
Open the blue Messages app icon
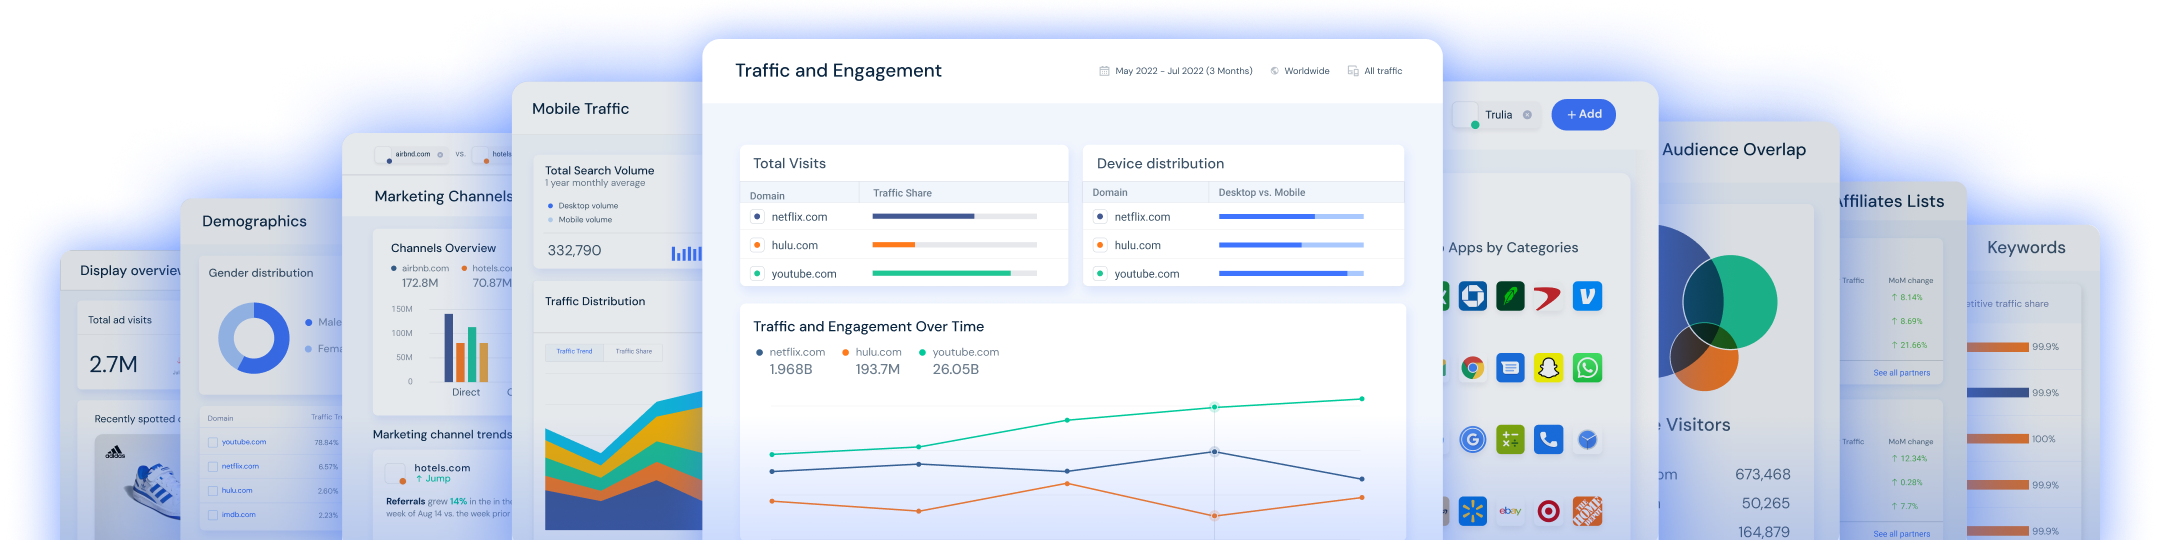click(x=1510, y=368)
